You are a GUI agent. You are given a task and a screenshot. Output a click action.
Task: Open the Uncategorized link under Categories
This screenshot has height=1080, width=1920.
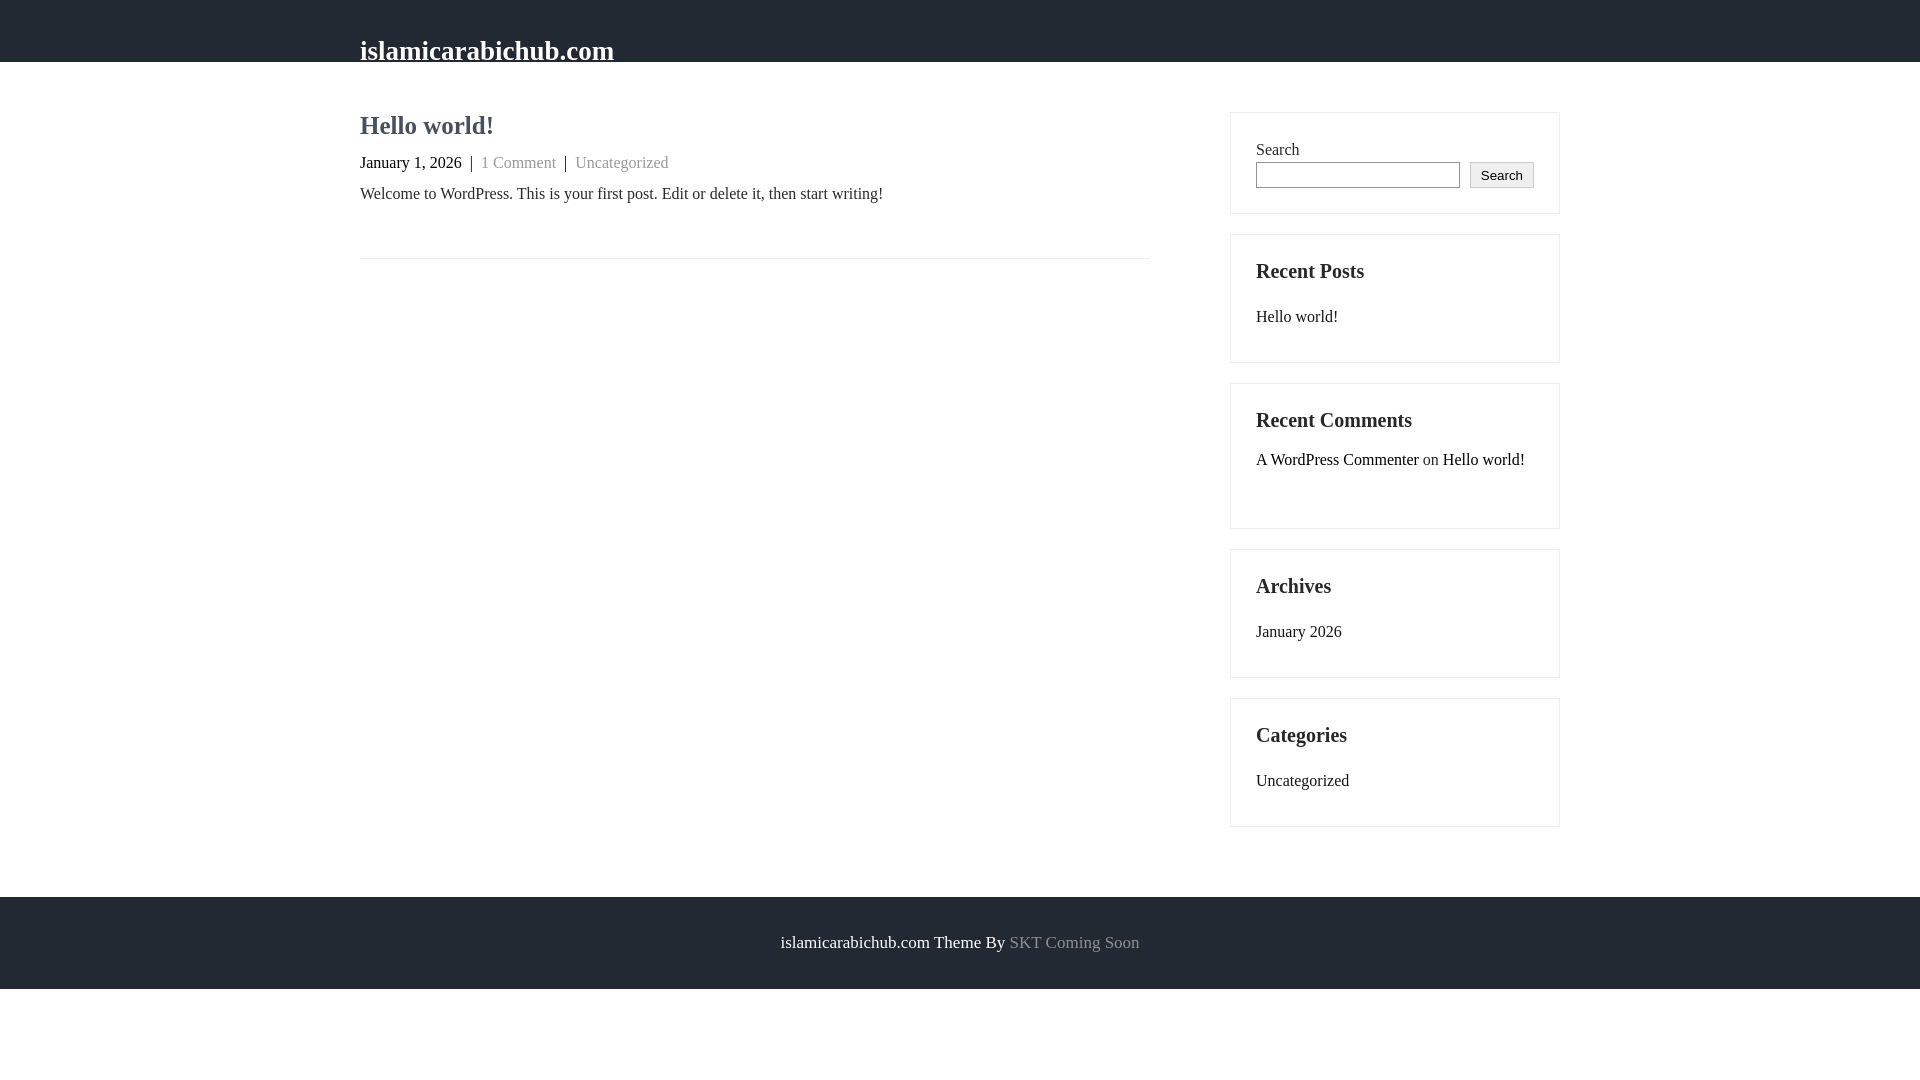pyautogui.click(x=1301, y=781)
